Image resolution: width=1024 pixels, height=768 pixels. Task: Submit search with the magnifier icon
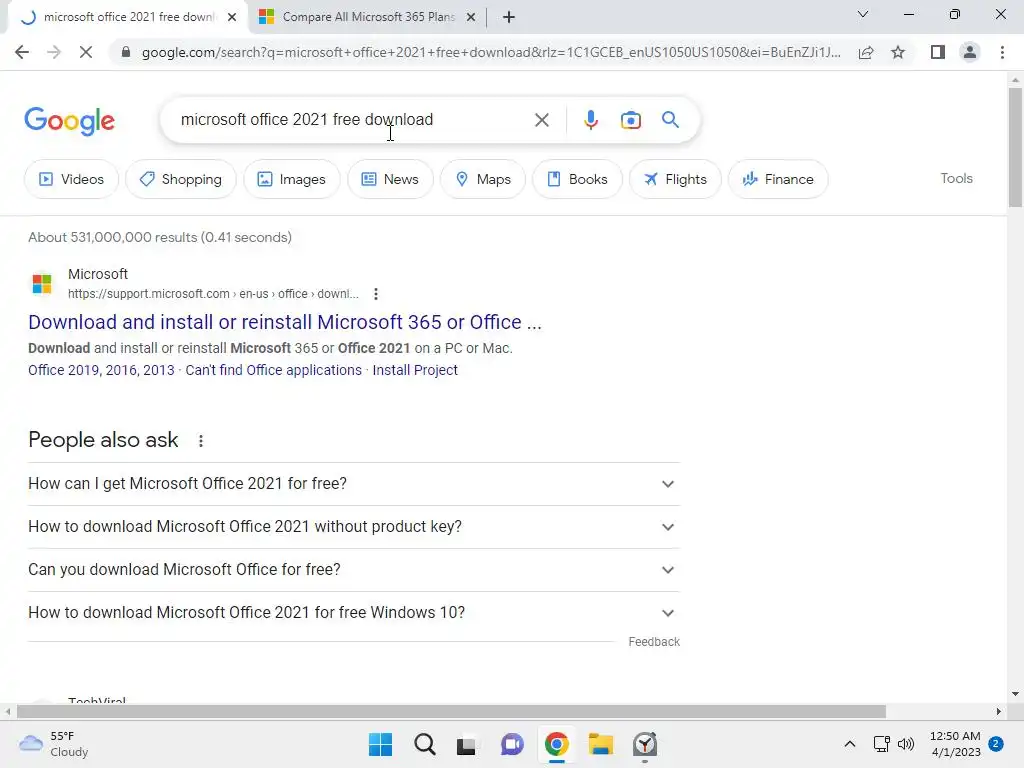[x=670, y=120]
